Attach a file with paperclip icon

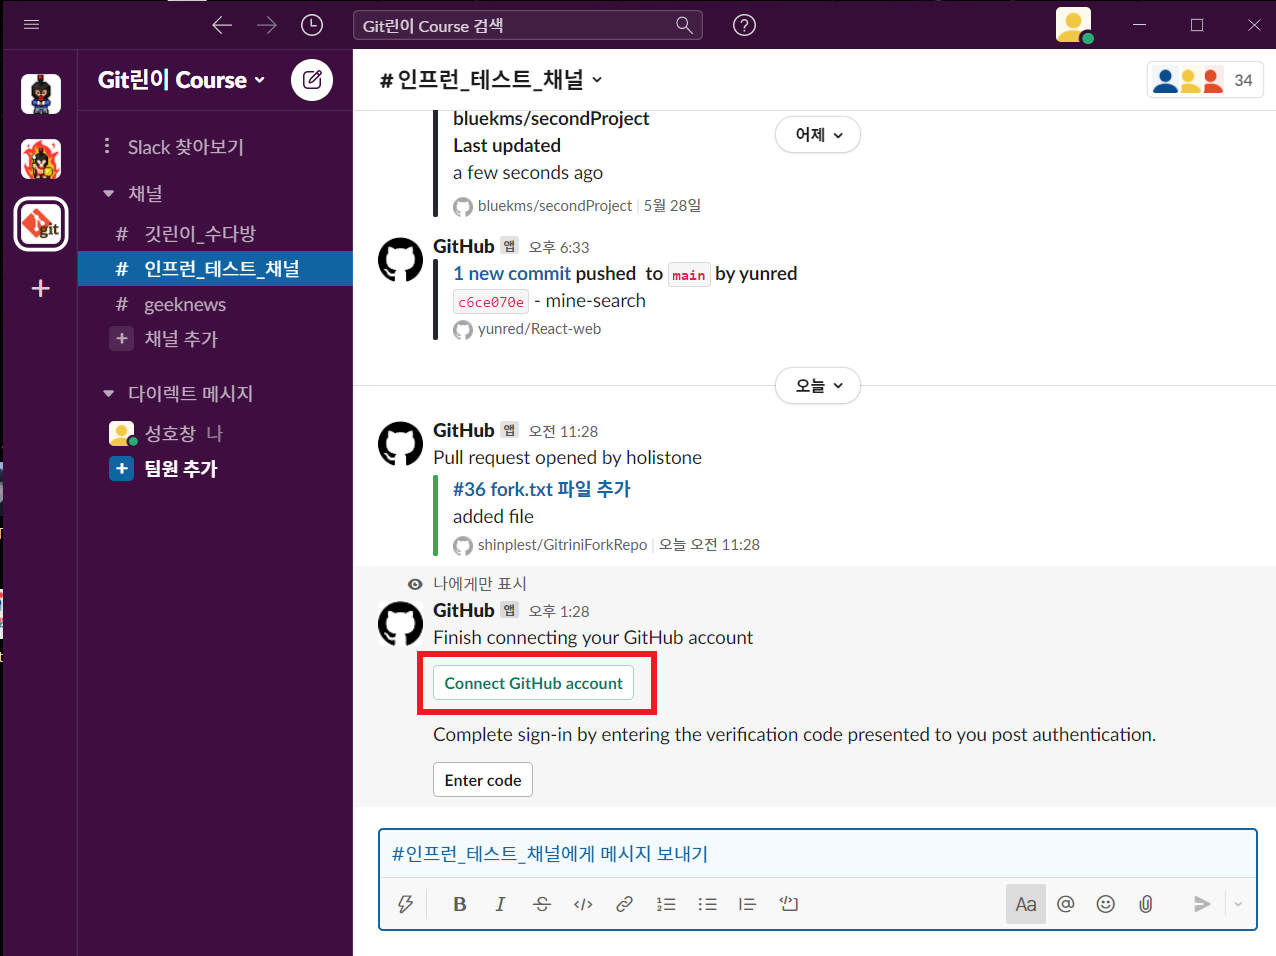1146,904
